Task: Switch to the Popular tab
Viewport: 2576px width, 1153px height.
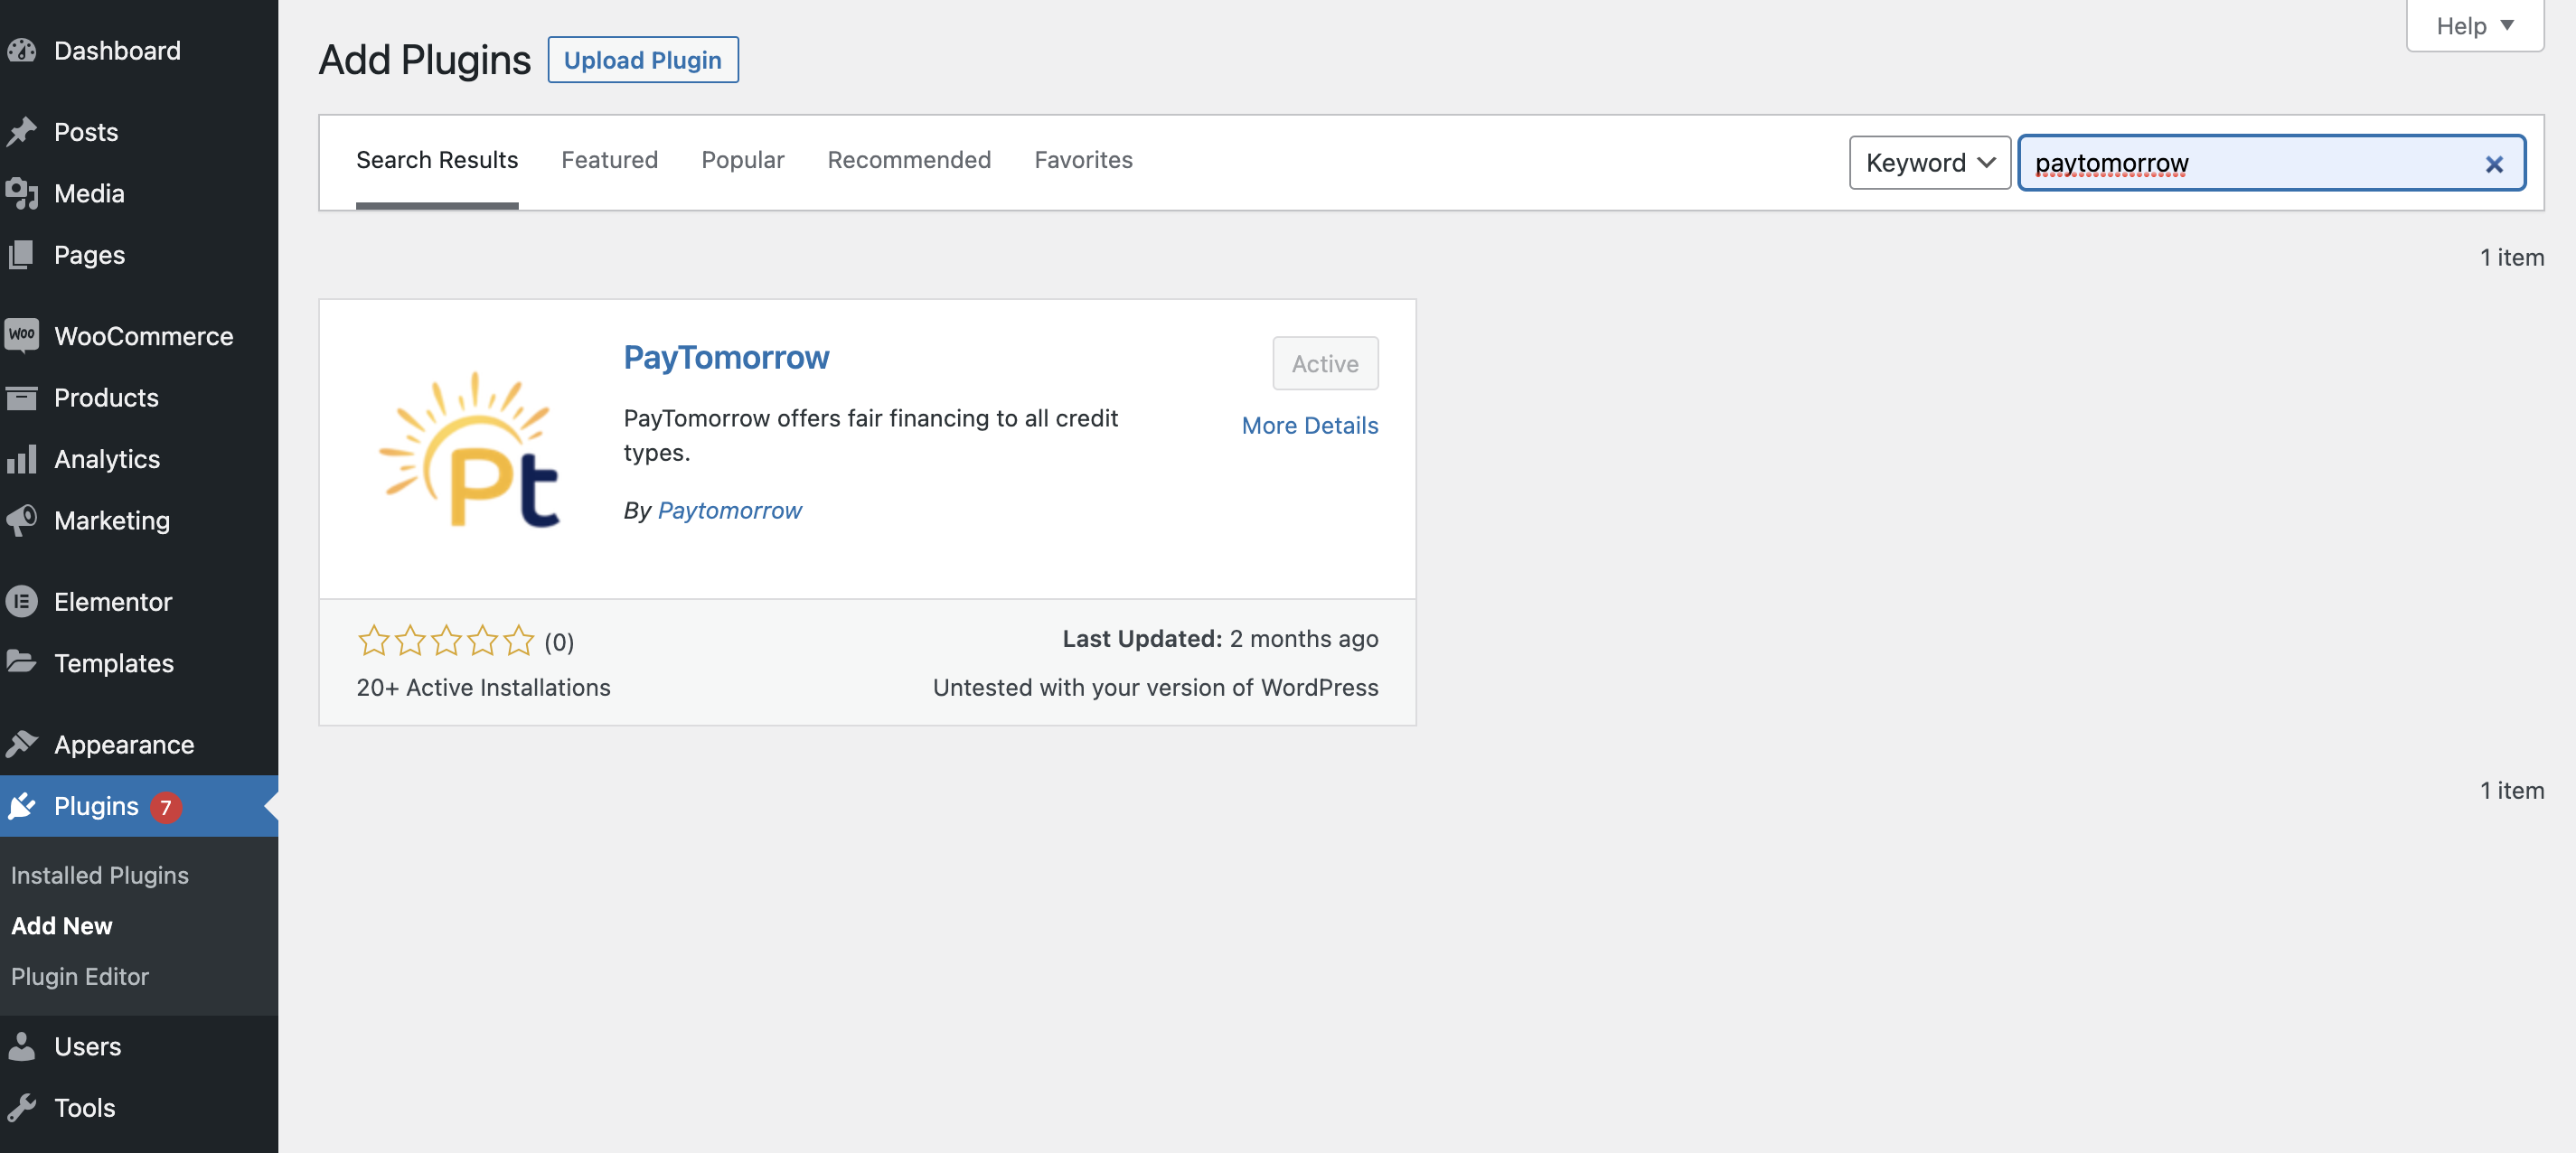Action: (742, 161)
